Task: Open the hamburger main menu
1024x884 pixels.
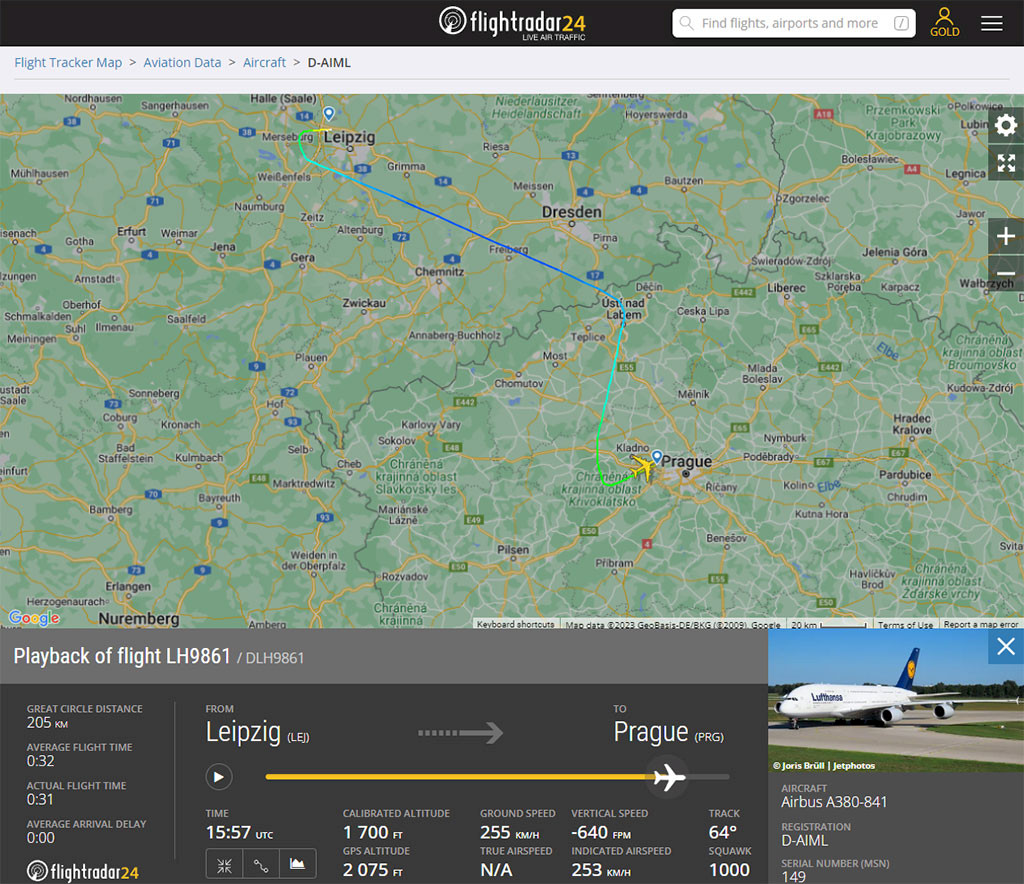Action: click(992, 23)
